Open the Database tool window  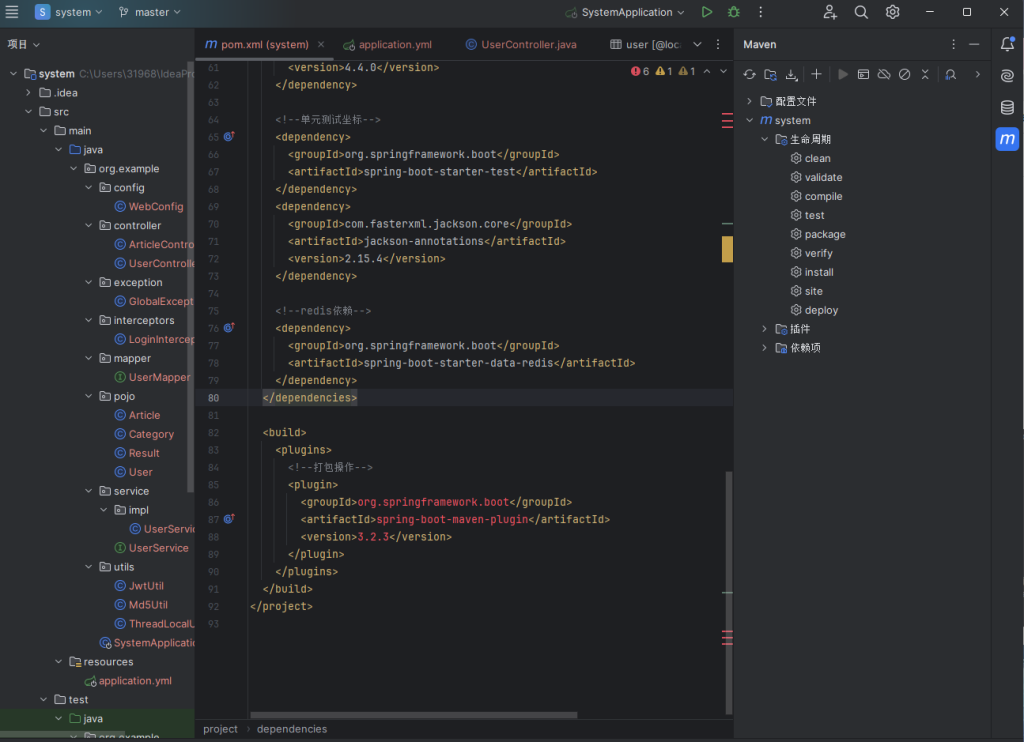point(1007,108)
